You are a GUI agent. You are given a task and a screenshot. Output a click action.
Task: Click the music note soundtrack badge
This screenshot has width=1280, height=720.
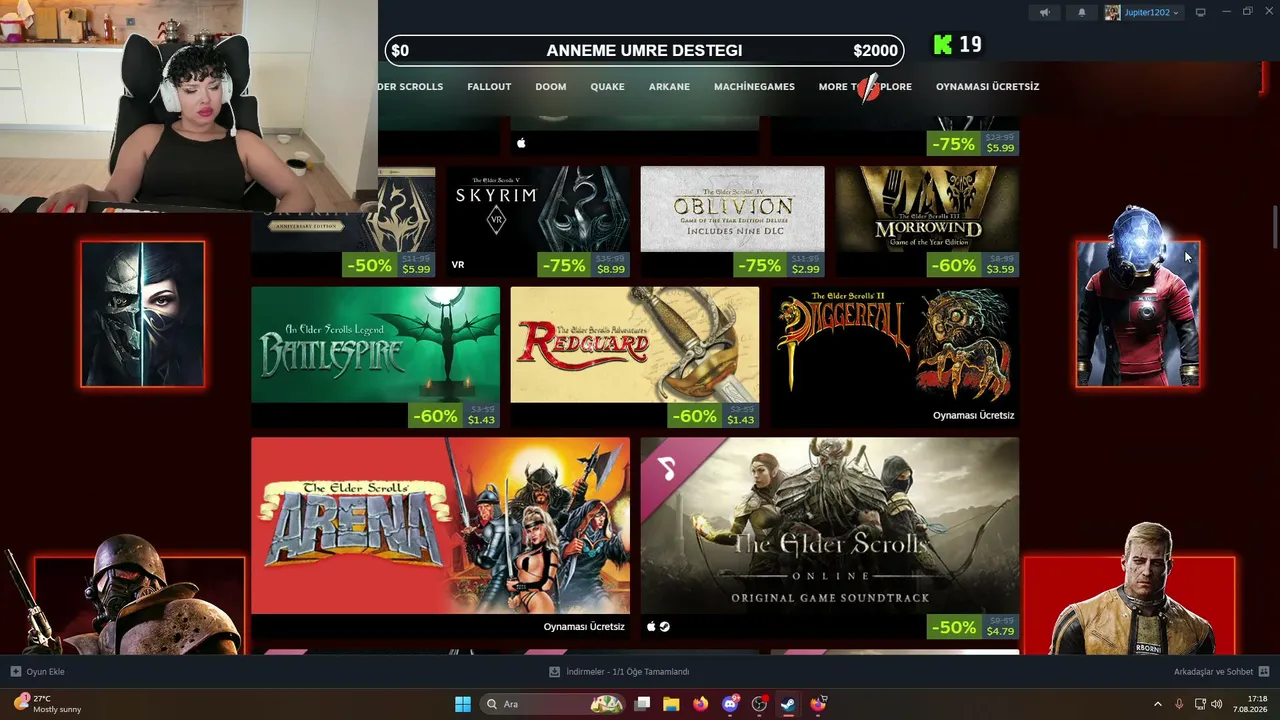(667, 467)
